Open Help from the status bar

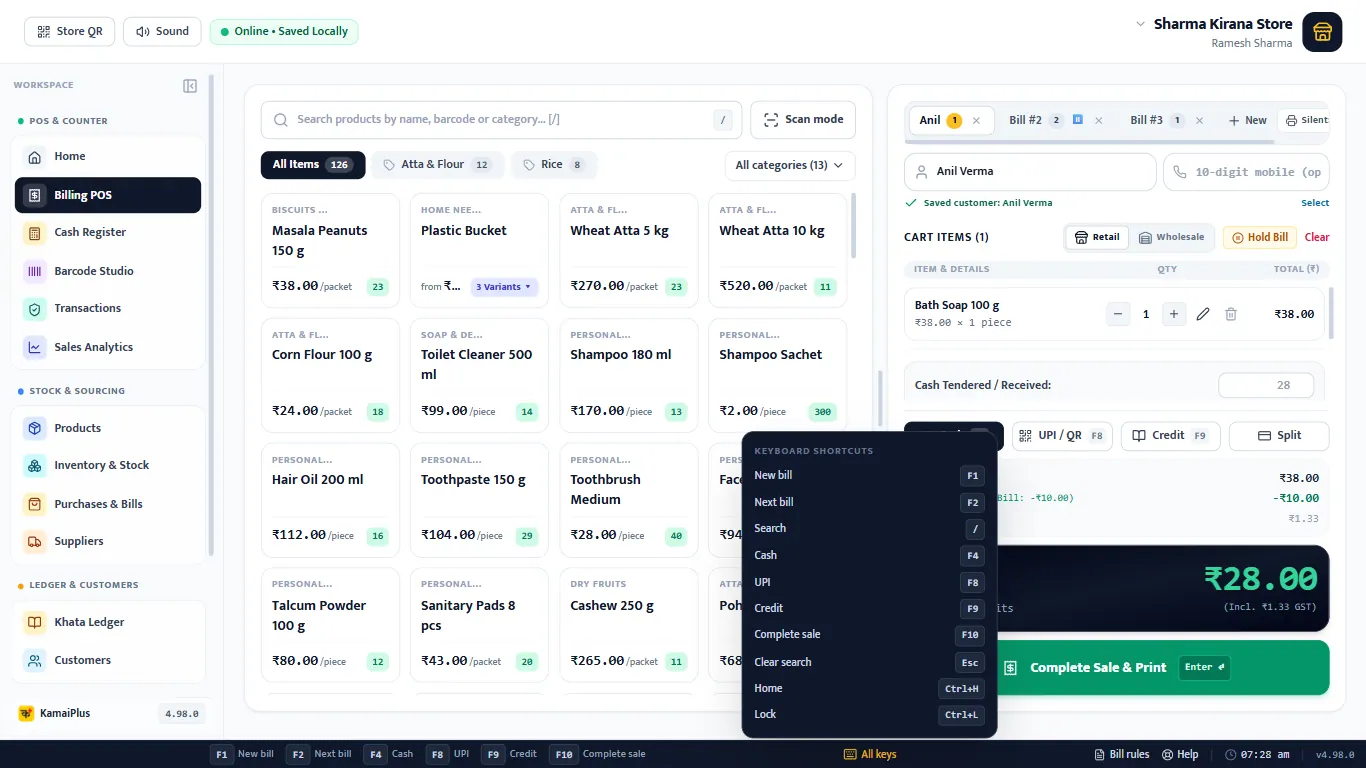pos(1180,755)
